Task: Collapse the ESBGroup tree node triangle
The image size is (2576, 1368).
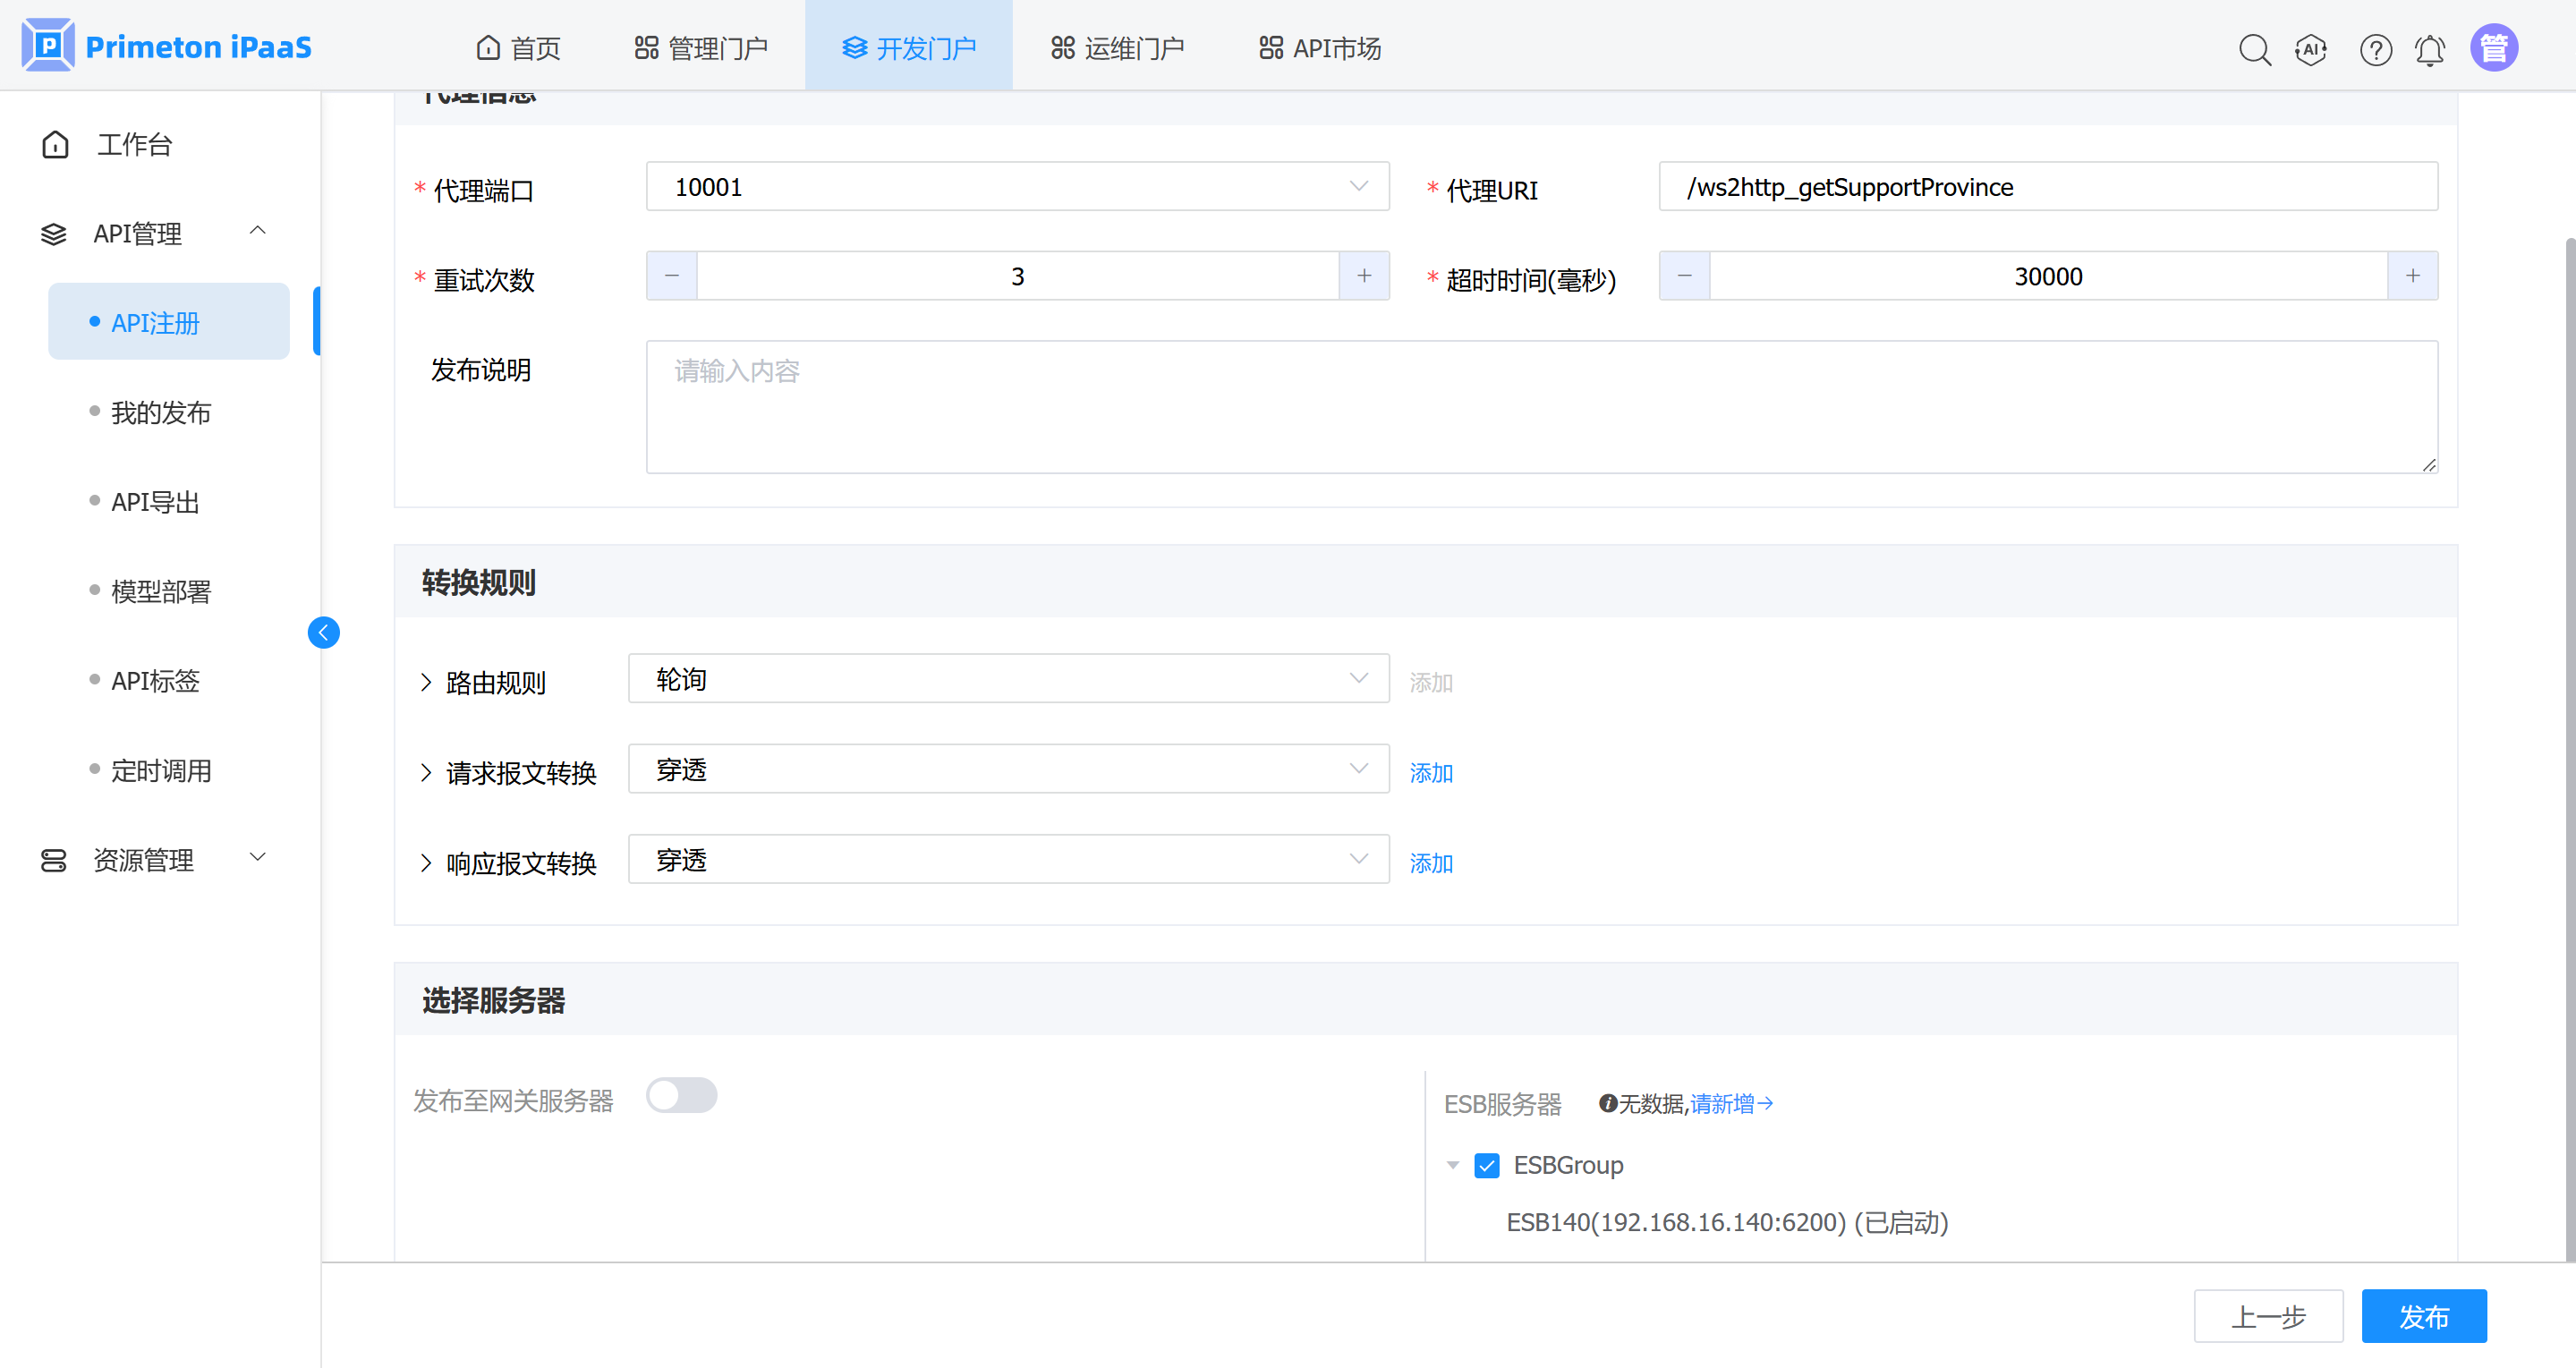Action: pyautogui.click(x=1453, y=1165)
